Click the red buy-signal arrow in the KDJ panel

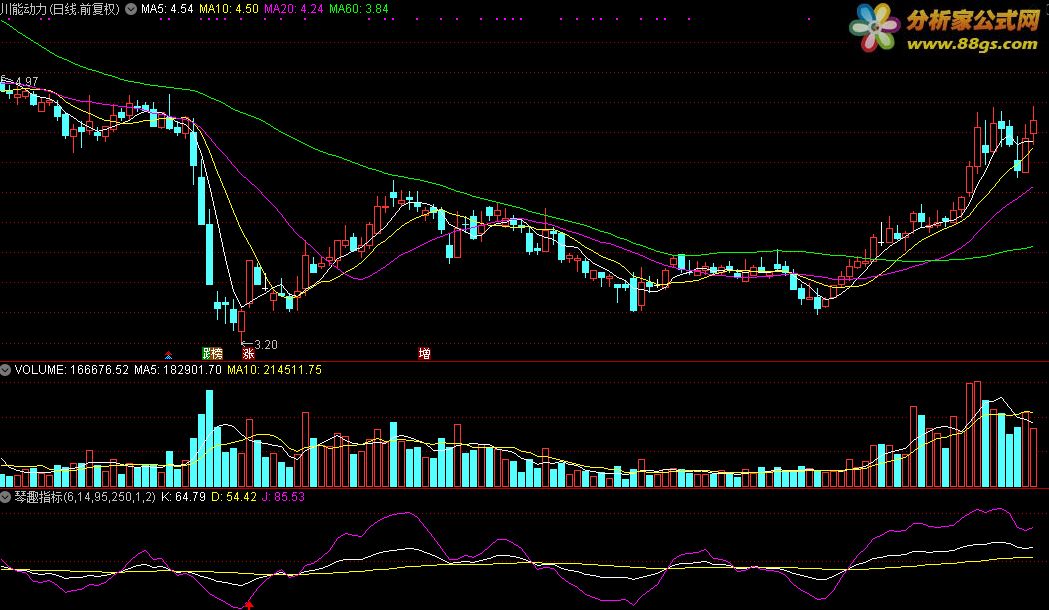[249, 605]
